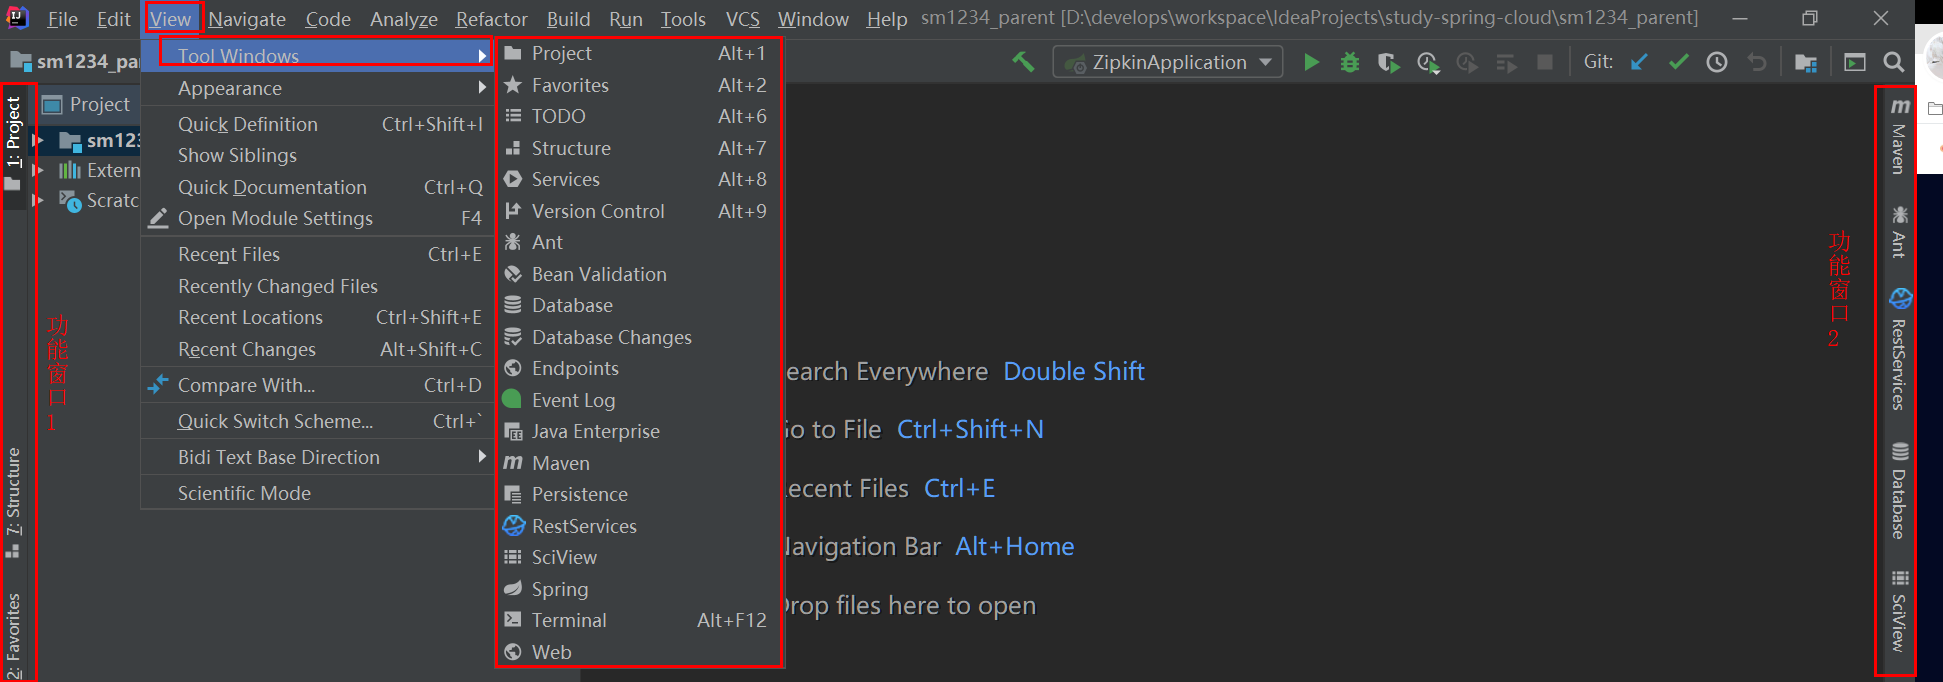
Task: Select Project in Tool Windows list
Action: pyautogui.click(x=638, y=53)
